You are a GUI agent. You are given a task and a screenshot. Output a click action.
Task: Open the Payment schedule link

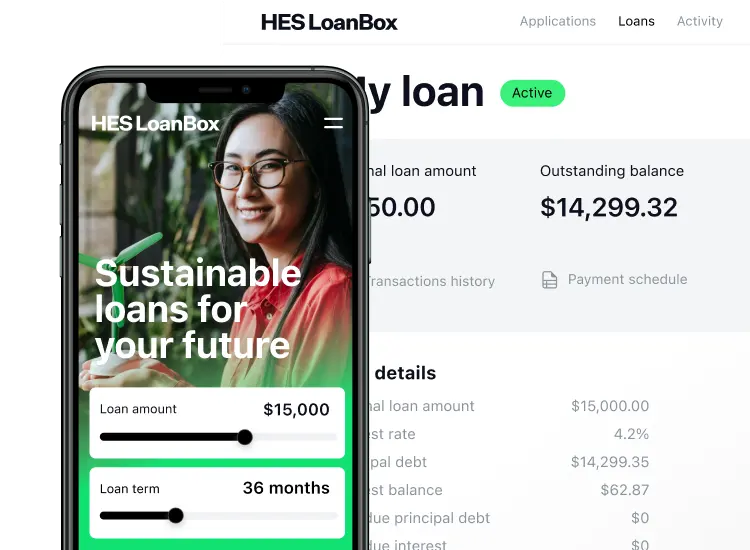coord(628,279)
